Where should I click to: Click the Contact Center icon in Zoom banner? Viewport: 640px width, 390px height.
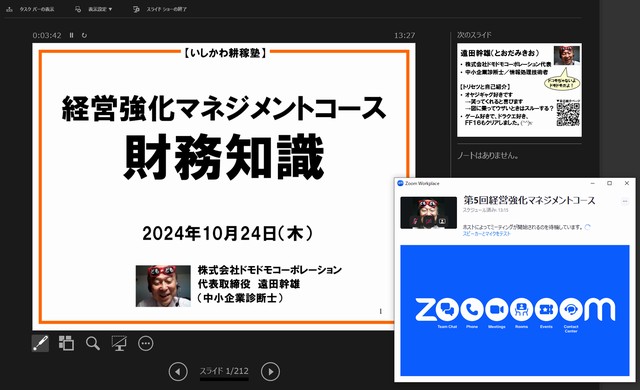[x=571, y=310]
